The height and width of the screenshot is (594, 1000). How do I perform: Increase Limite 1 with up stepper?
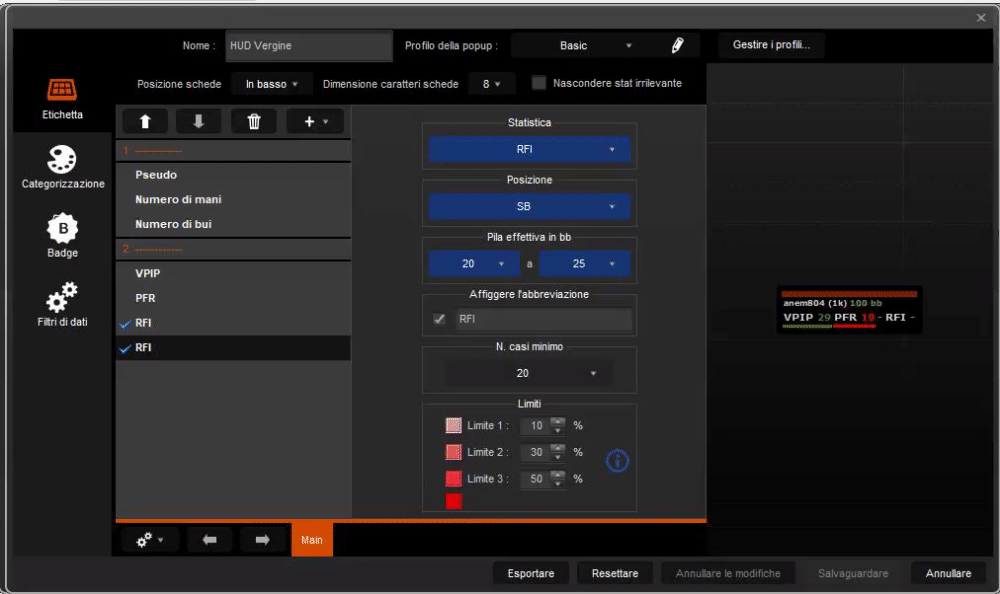point(558,422)
